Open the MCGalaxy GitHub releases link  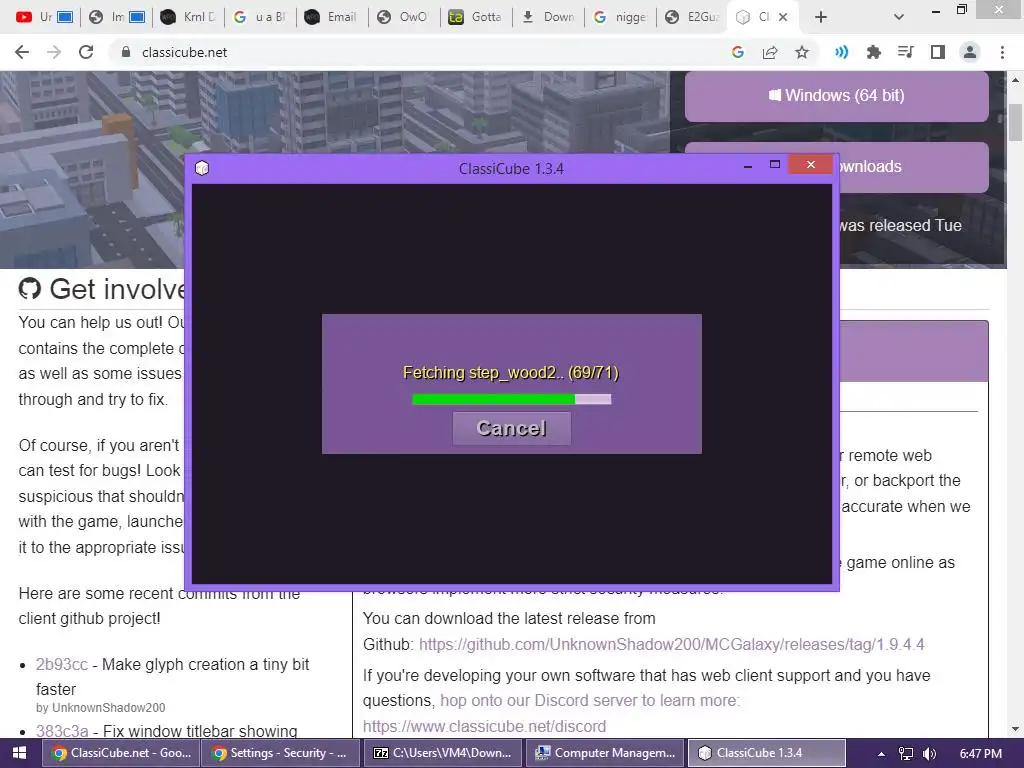[671, 645]
